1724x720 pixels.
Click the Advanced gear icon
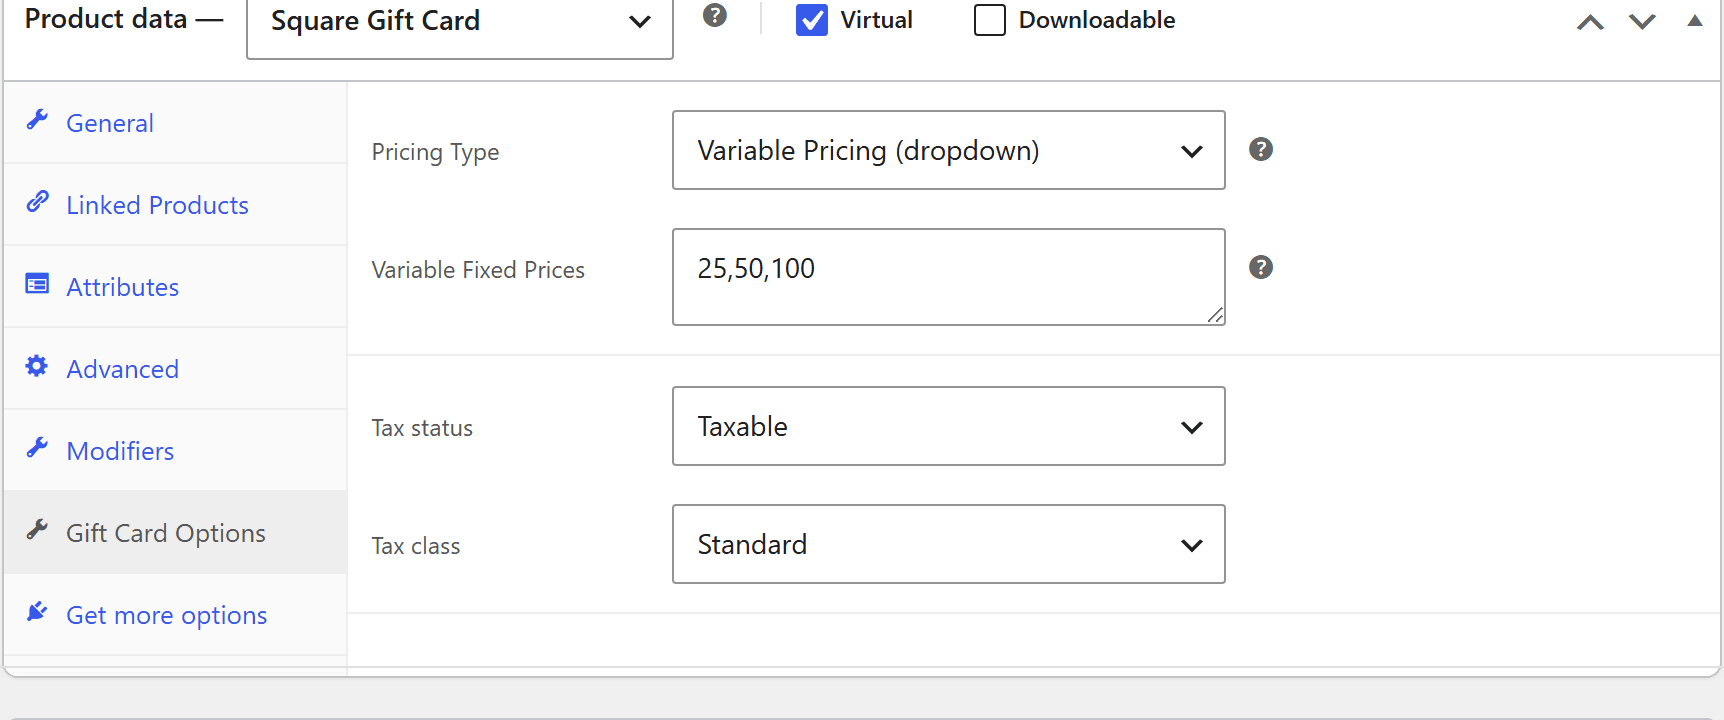tap(37, 366)
